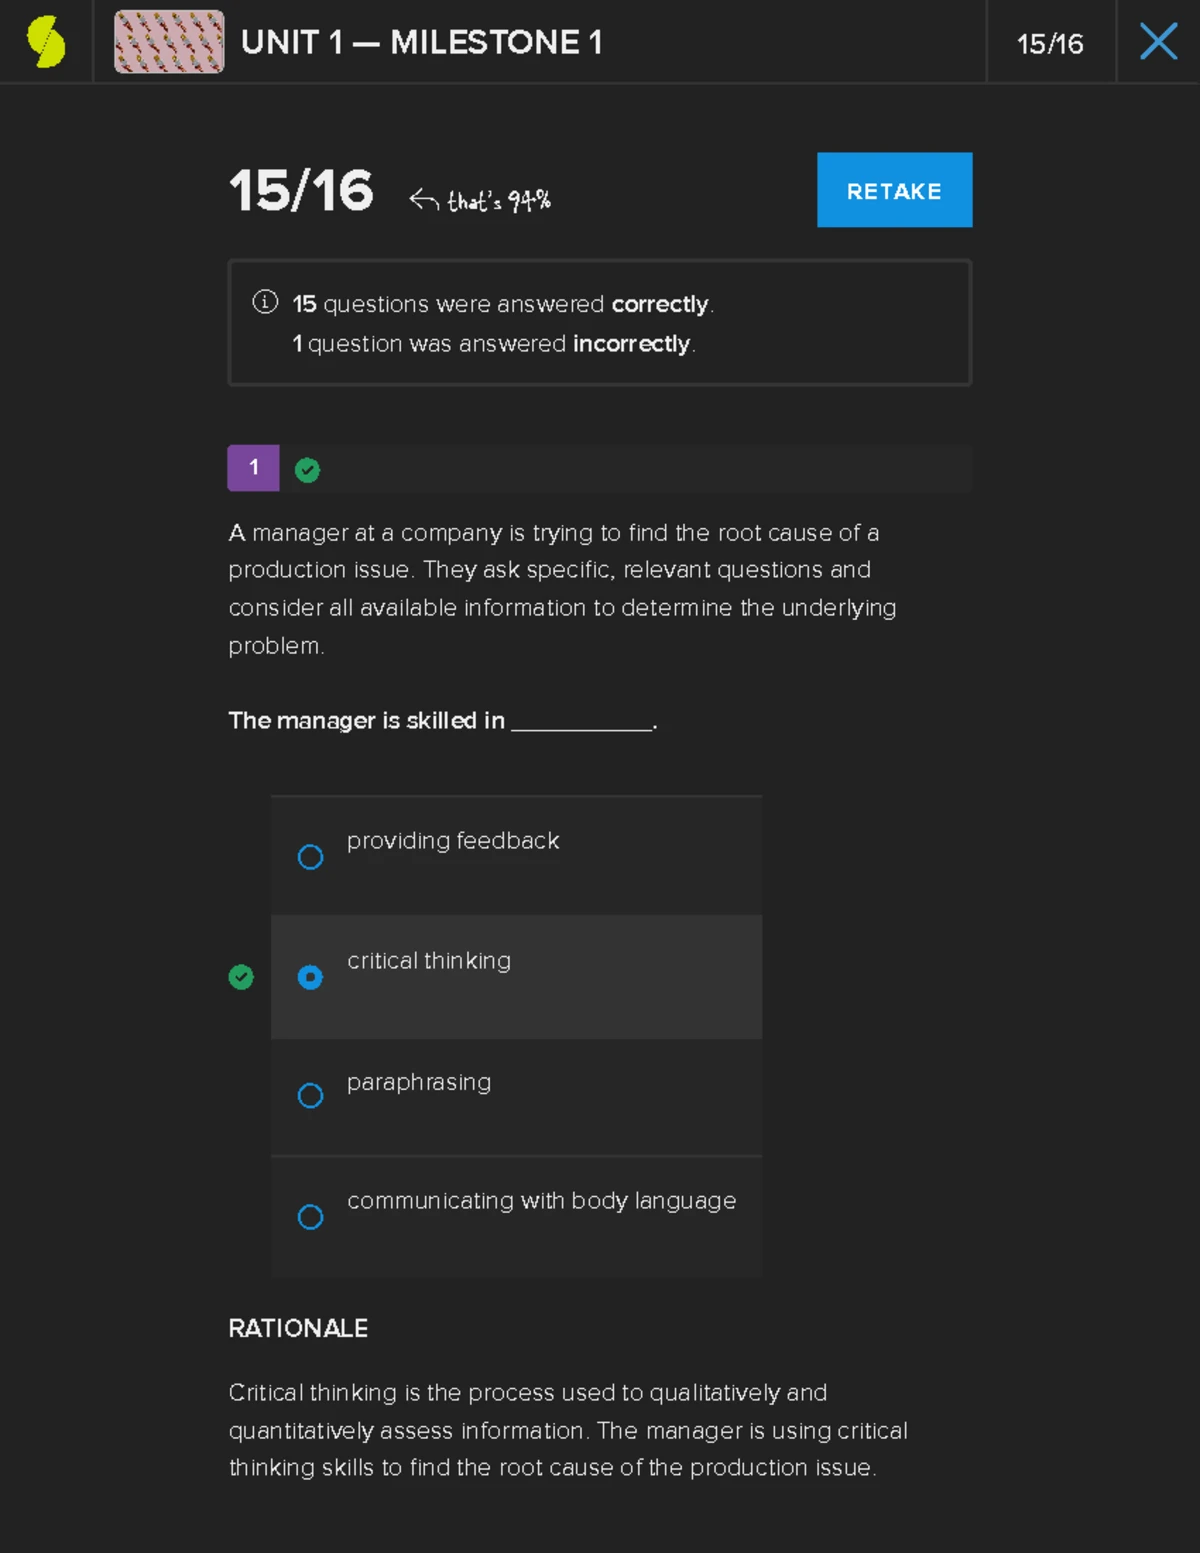Click the green checkmark left of critical thinking
Screen dimensions: 1200x1553
coord(241,977)
